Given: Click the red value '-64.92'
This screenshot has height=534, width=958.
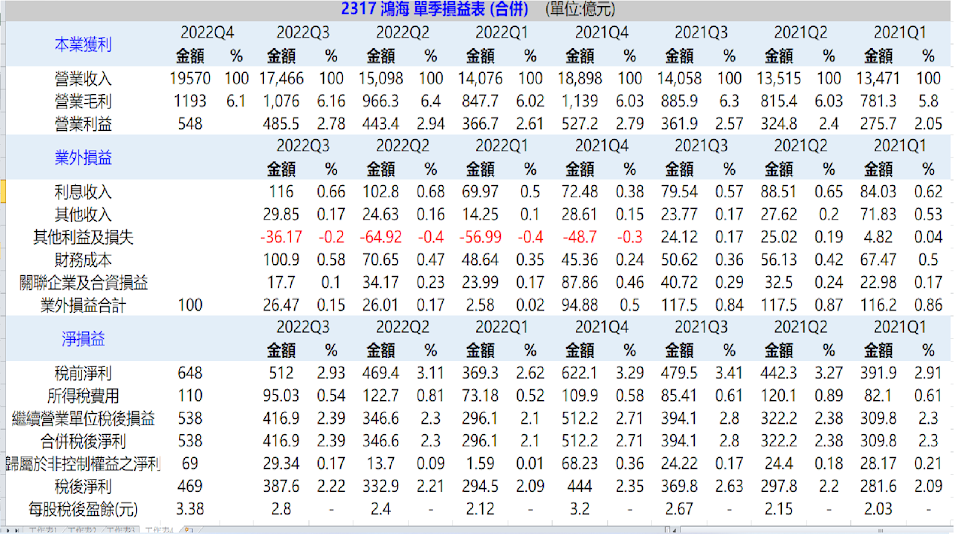Looking at the screenshot, I should (x=381, y=237).
